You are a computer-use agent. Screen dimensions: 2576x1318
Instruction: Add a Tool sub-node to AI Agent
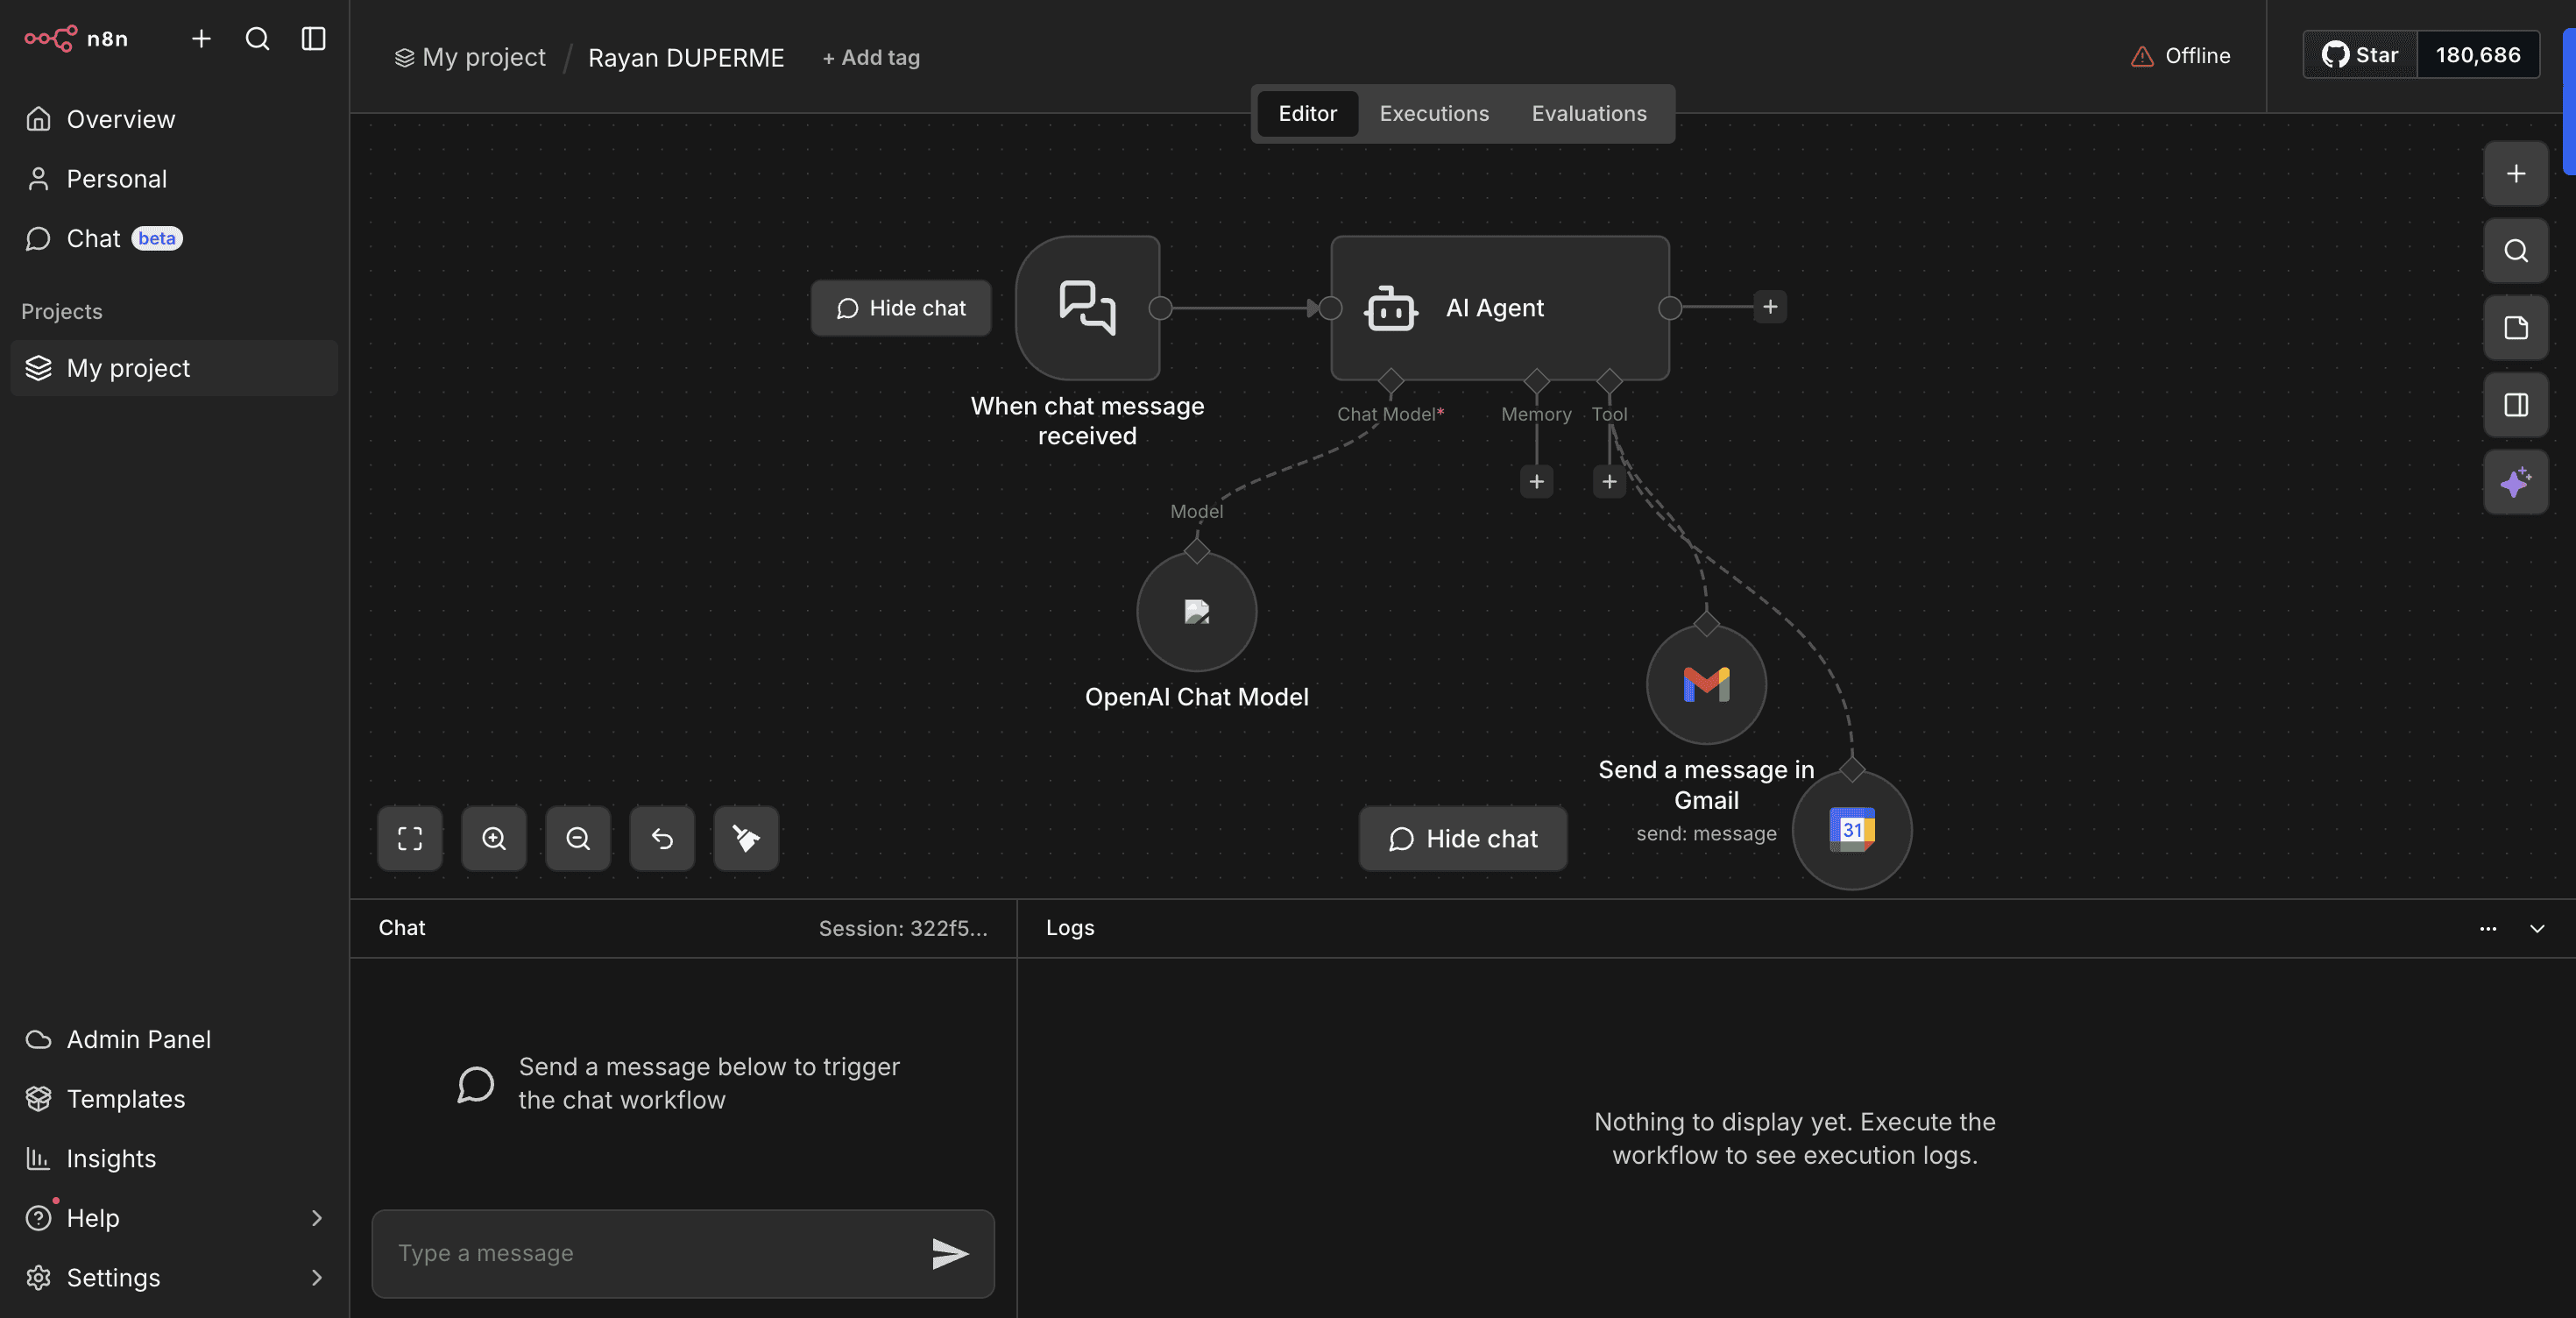(x=1609, y=482)
